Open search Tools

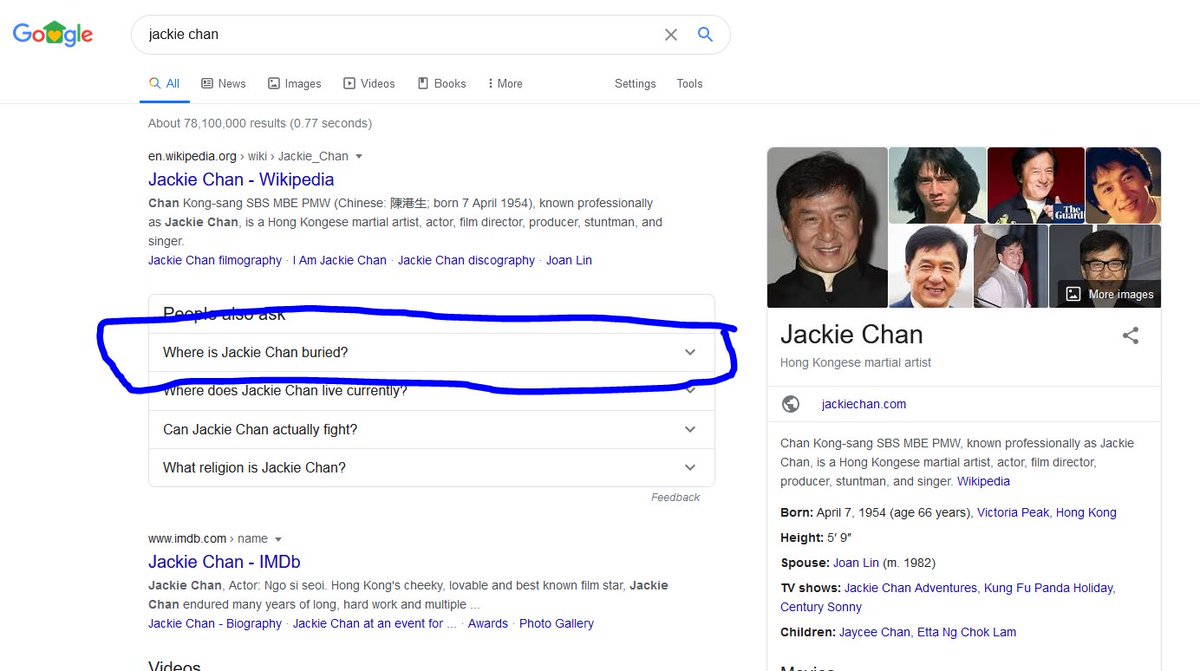[690, 84]
